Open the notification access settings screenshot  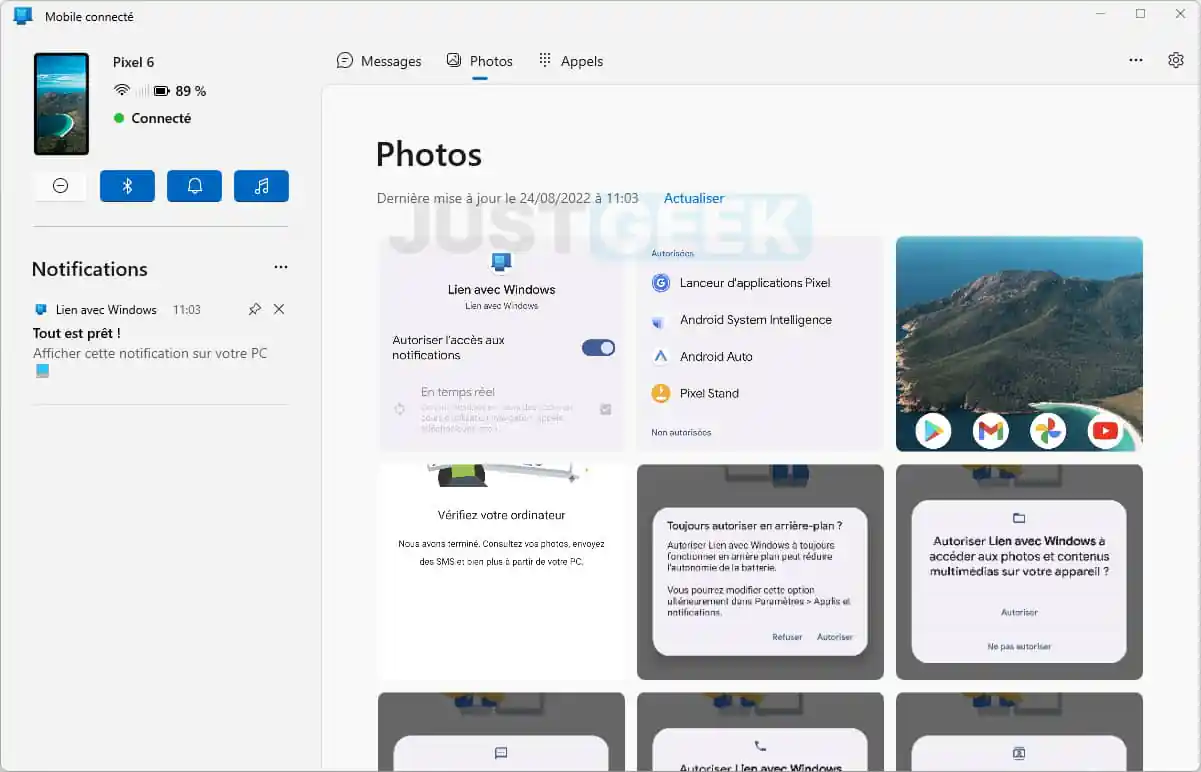click(x=501, y=343)
